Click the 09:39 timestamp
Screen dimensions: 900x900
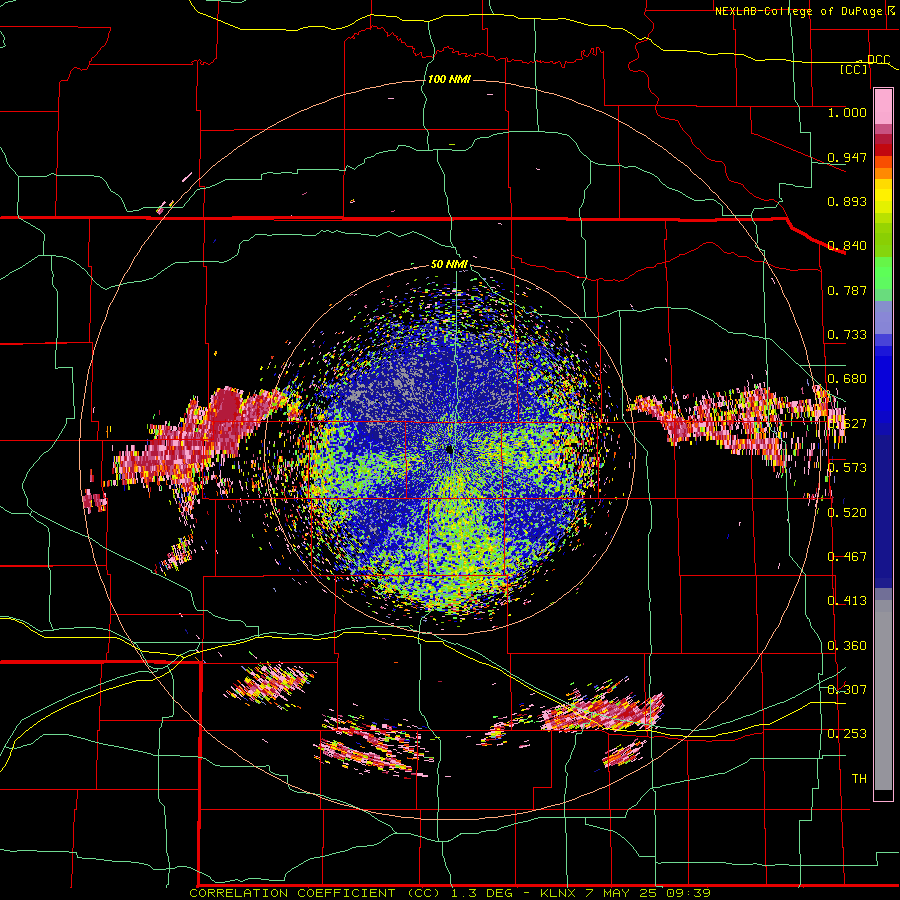[688, 893]
